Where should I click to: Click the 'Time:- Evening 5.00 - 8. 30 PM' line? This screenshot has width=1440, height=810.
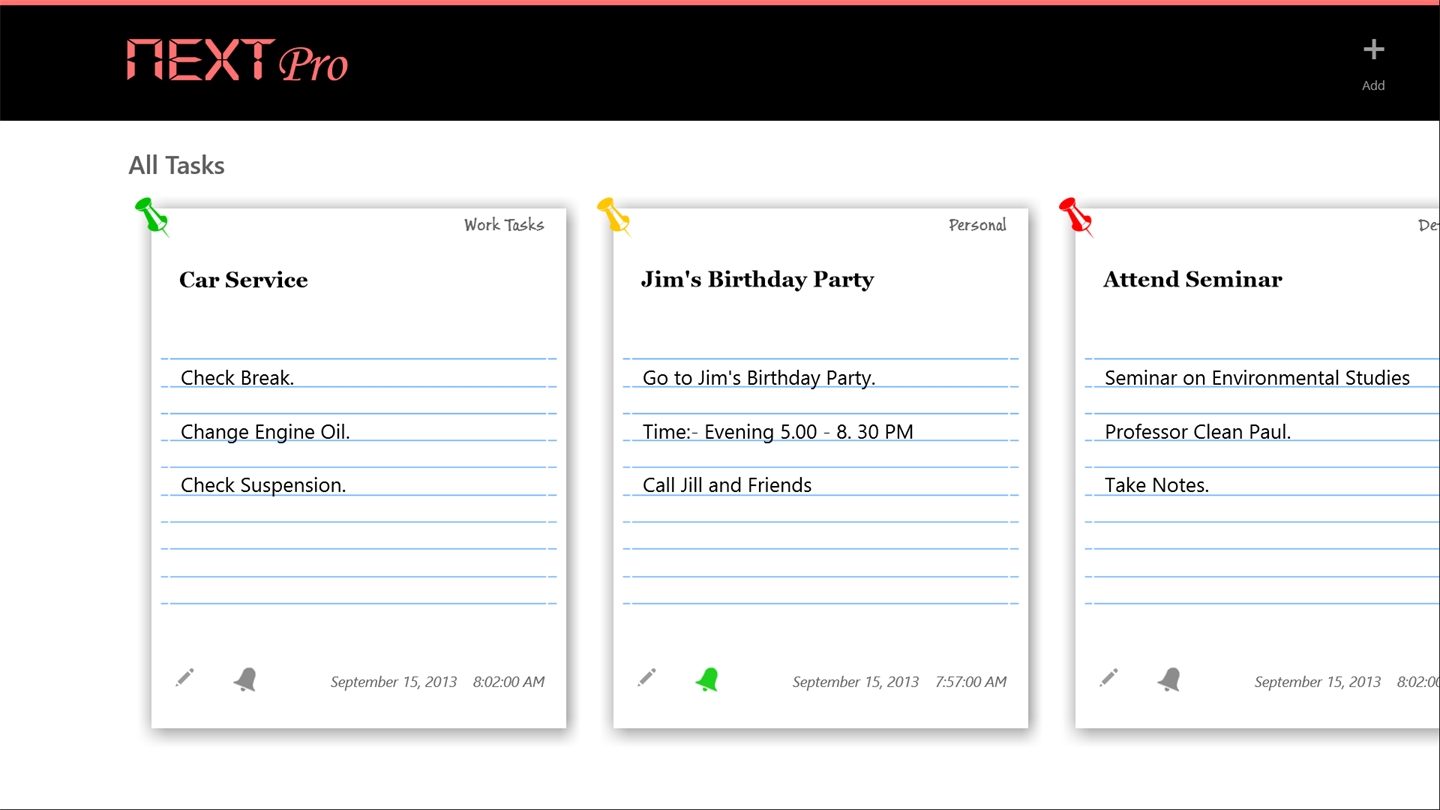coord(778,432)
